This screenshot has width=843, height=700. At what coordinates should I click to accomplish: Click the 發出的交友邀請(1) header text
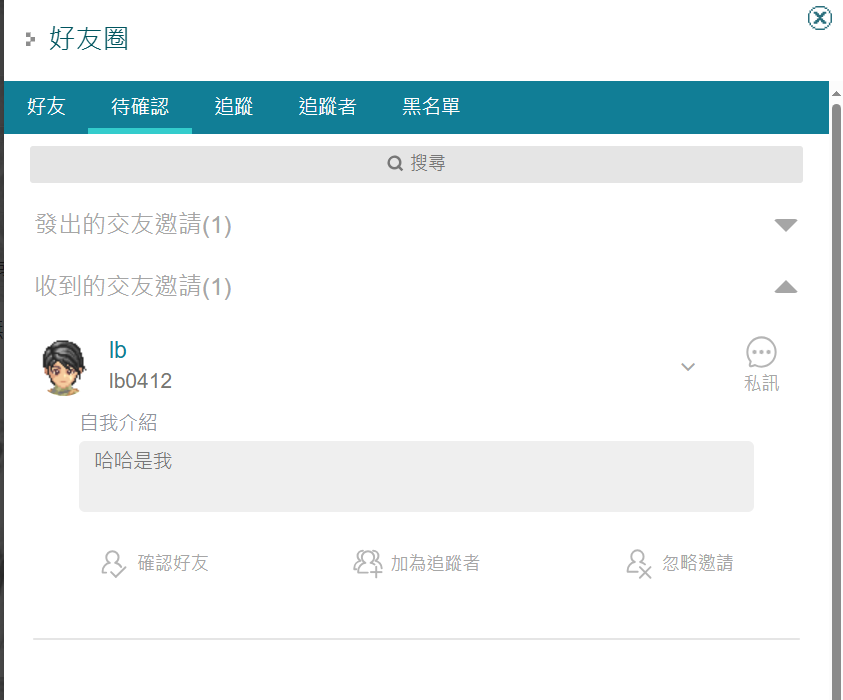(x=133, y=225)
